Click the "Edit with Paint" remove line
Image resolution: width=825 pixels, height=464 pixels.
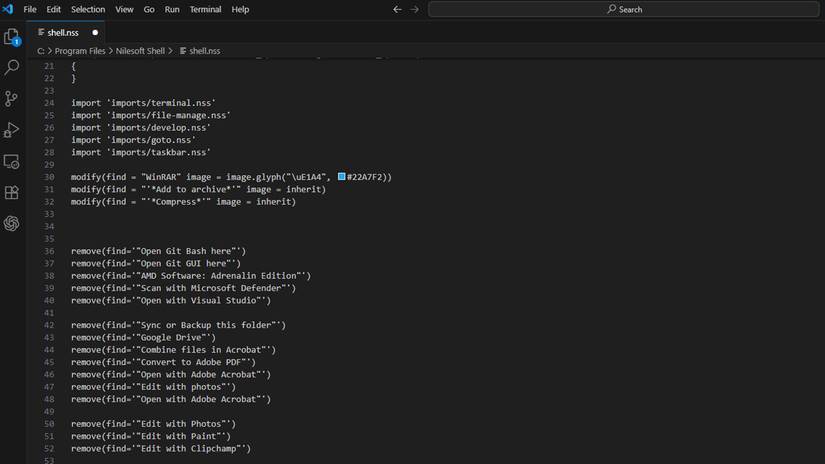click(x=150, y=437)
